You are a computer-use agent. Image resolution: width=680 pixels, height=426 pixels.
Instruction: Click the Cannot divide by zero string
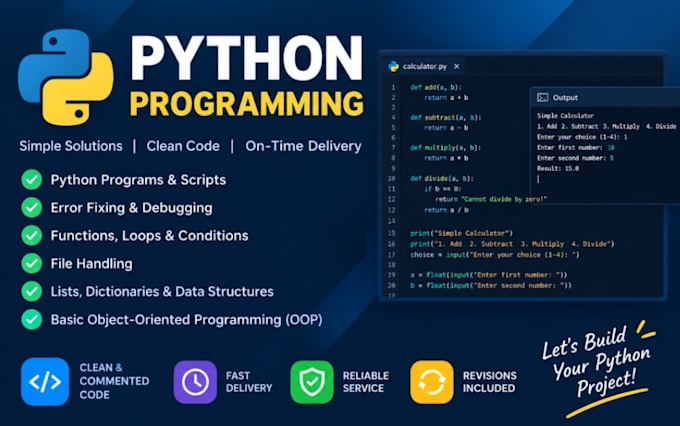504,200
